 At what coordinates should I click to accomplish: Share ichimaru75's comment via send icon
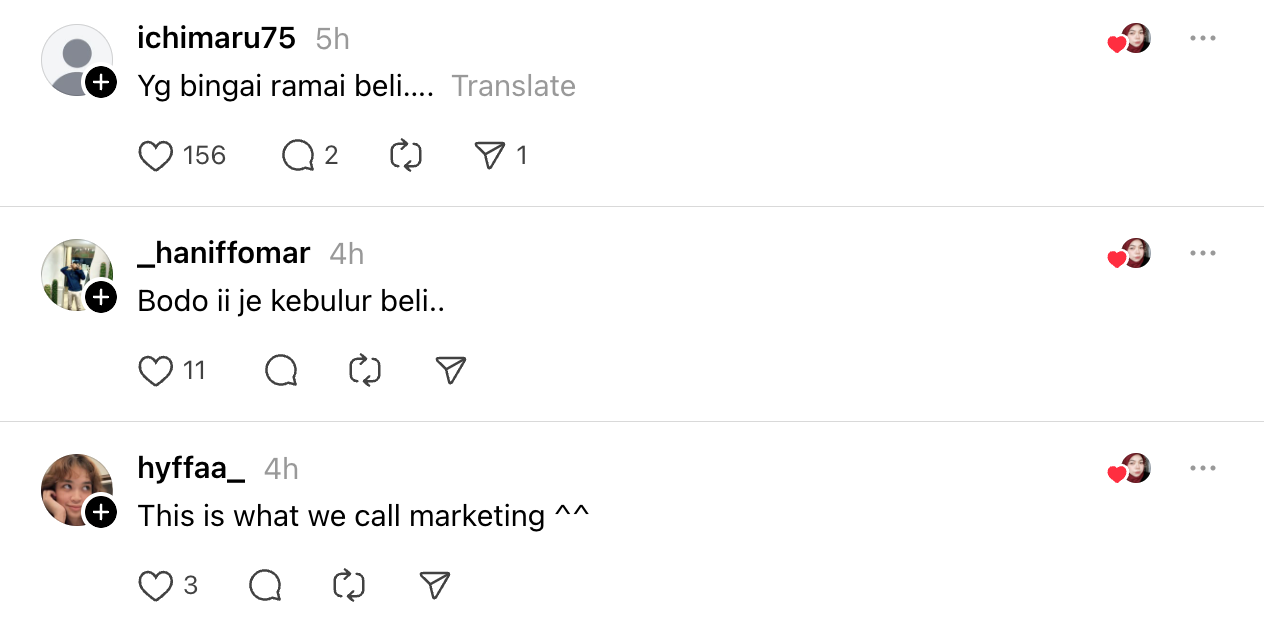(489, 156)
